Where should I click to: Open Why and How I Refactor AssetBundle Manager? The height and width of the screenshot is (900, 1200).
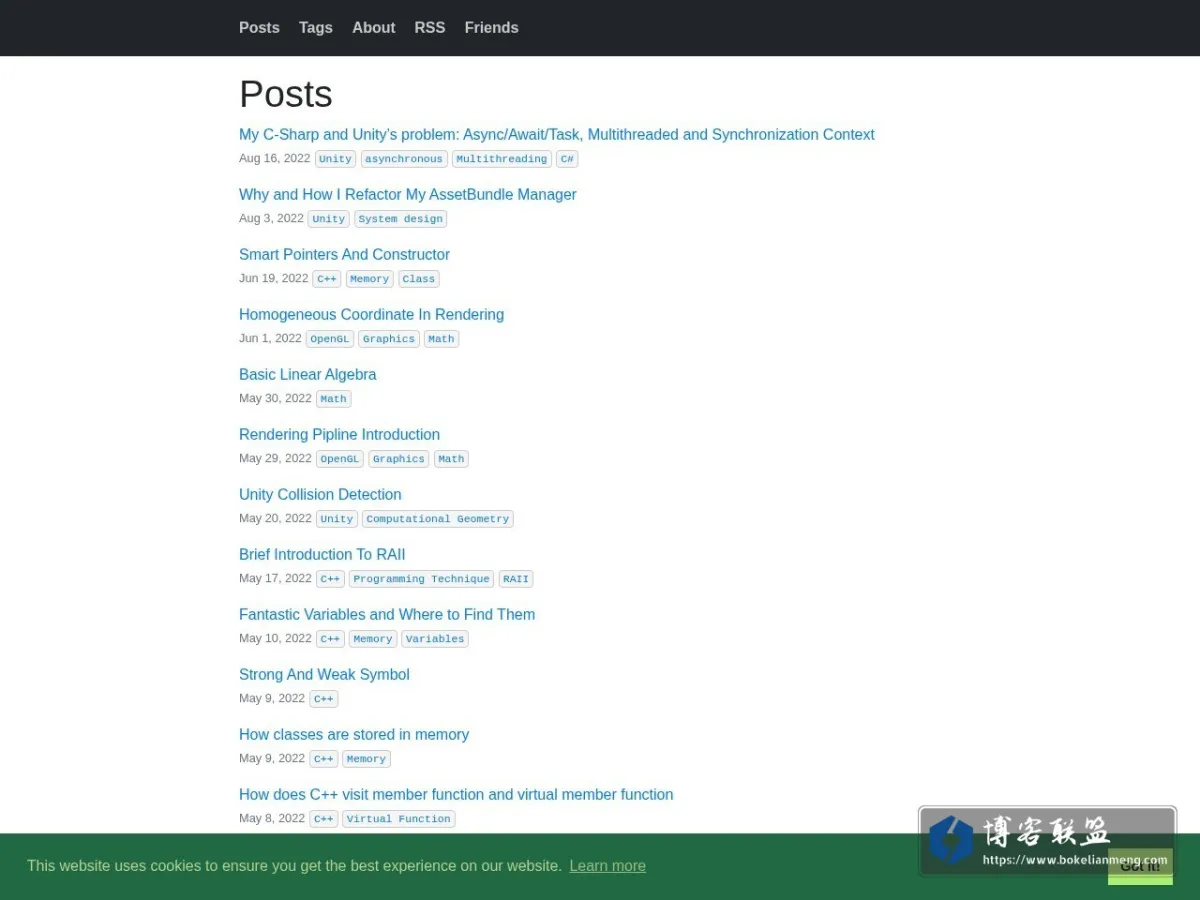(408, 194)
